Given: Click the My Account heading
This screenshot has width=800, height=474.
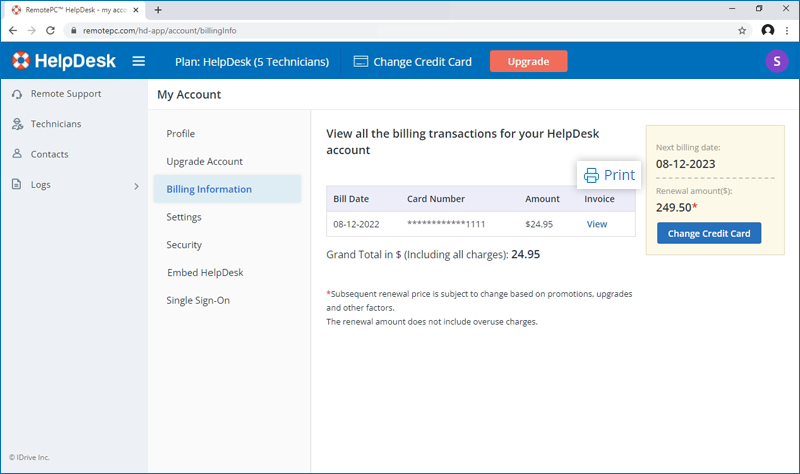Looking at the screenshot, I should (x=189, y=94).
